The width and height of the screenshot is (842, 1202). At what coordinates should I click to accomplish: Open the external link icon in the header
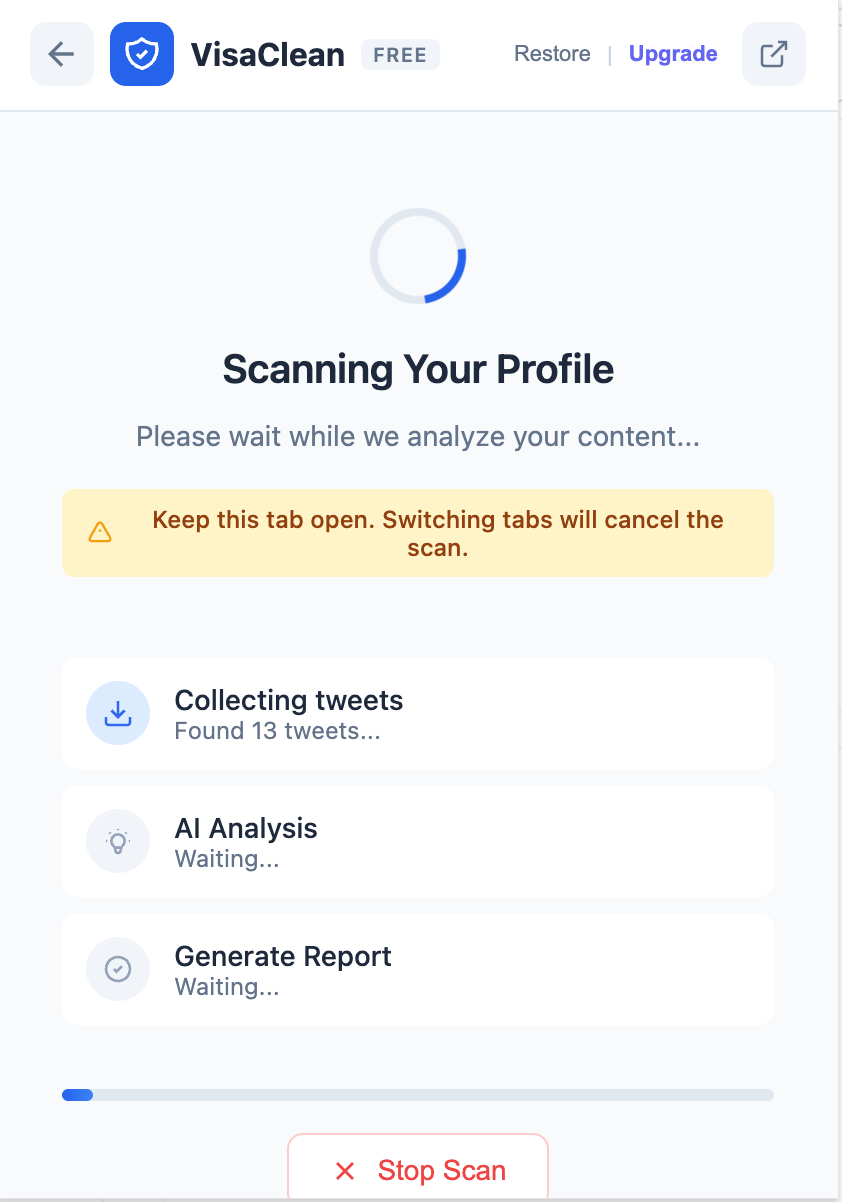773,54
